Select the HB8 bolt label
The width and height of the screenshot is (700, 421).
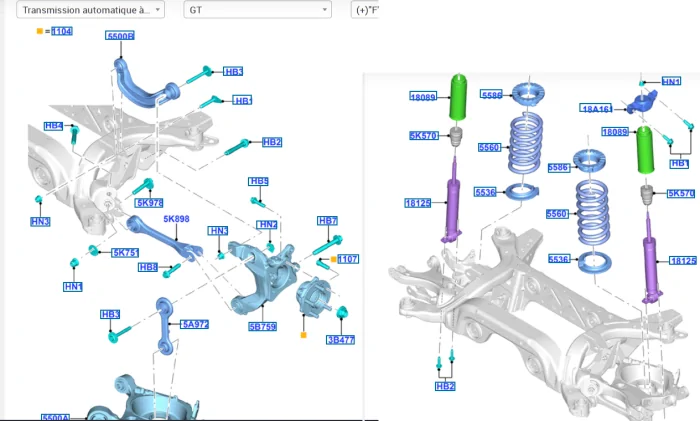(x=148, y=267)
